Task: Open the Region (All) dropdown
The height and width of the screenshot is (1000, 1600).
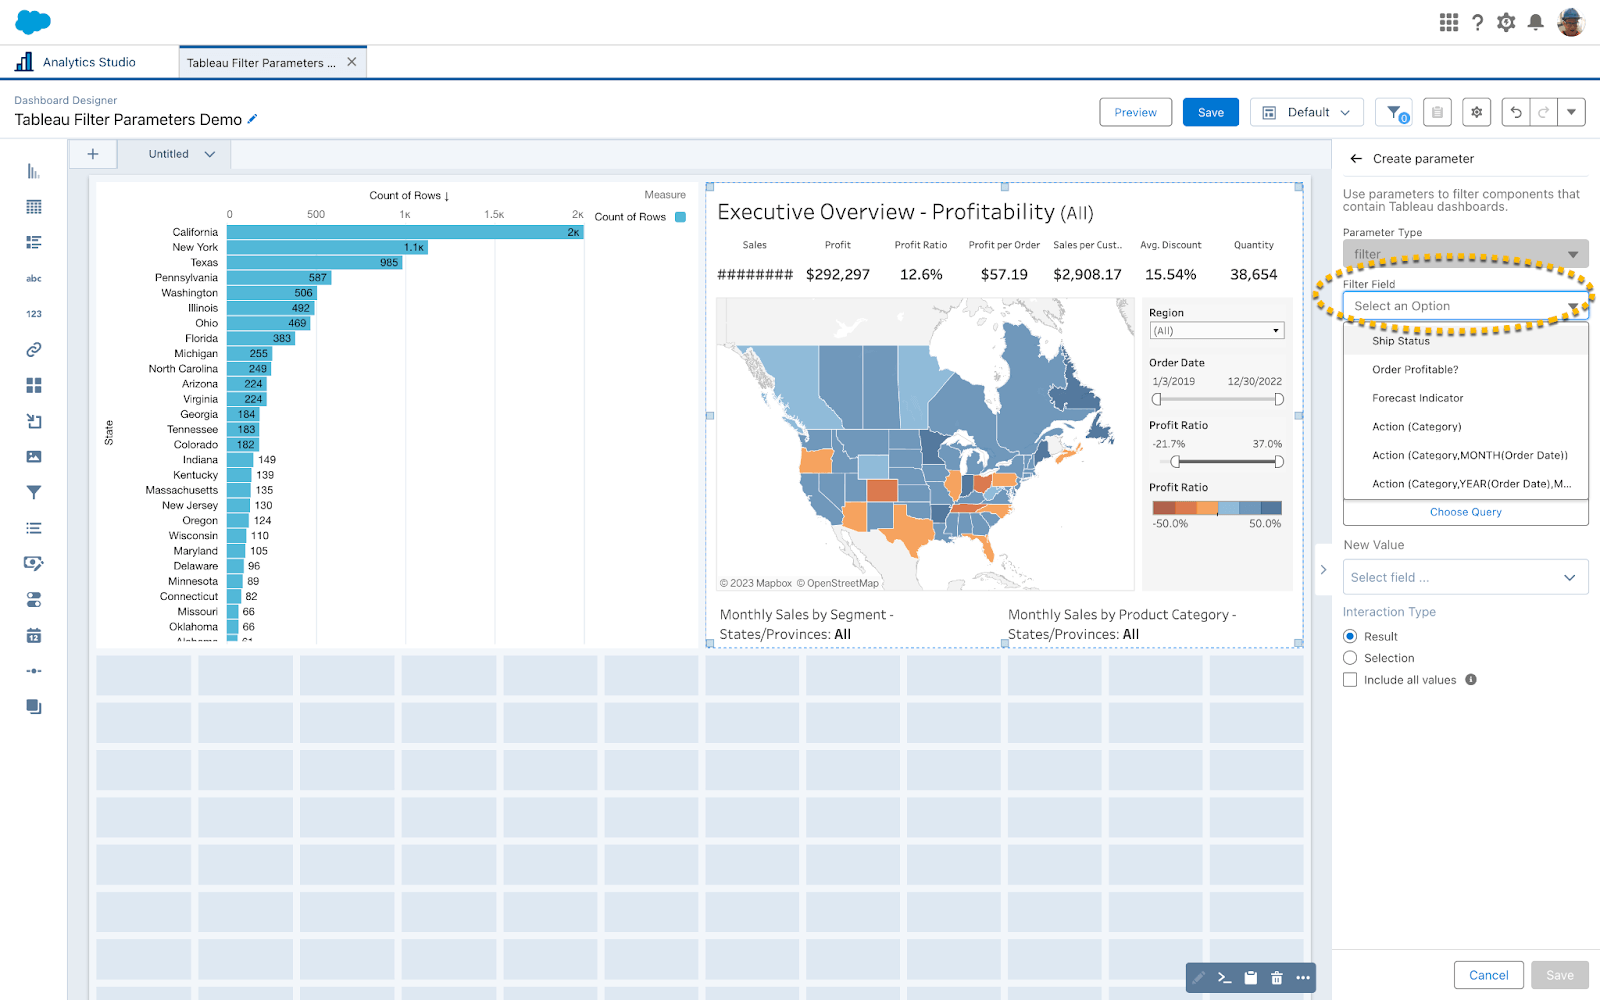Action: pyautogui.click(x=1216, y=331)
